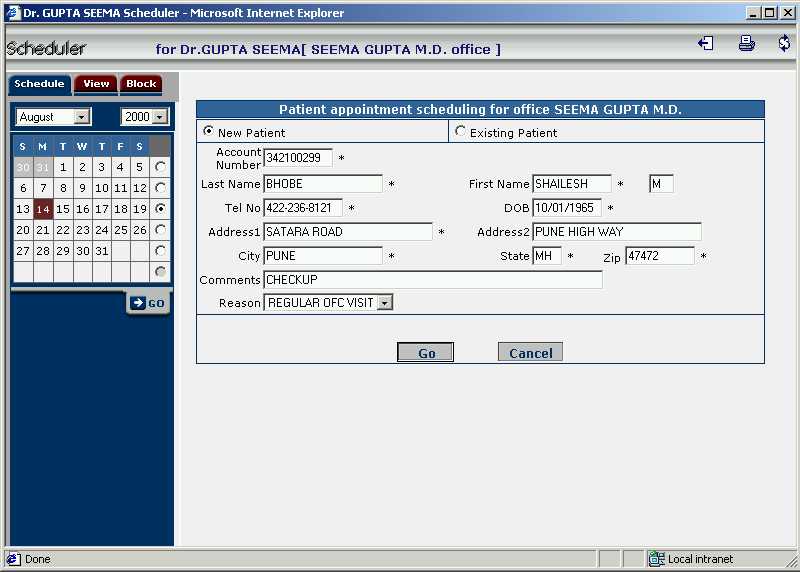
Task: Click the Last Name field BHOBE
Action: [323, 184]
